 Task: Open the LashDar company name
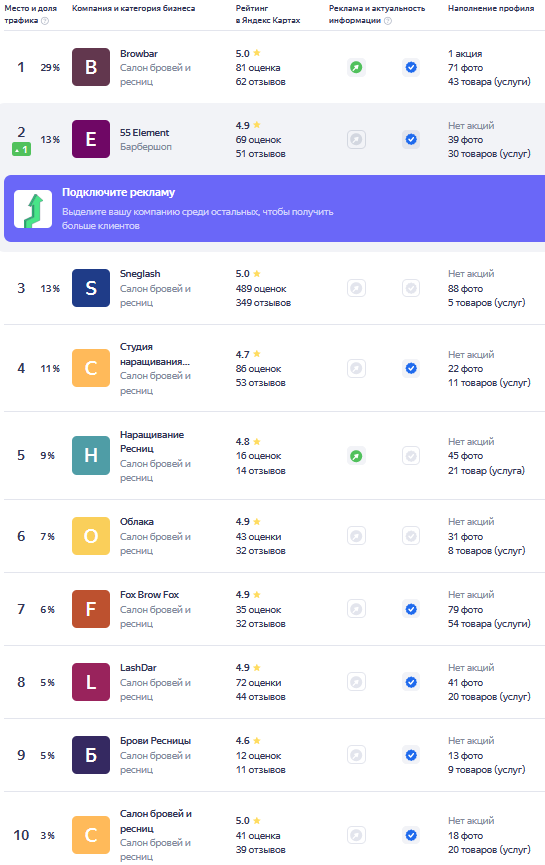(138, 668)
